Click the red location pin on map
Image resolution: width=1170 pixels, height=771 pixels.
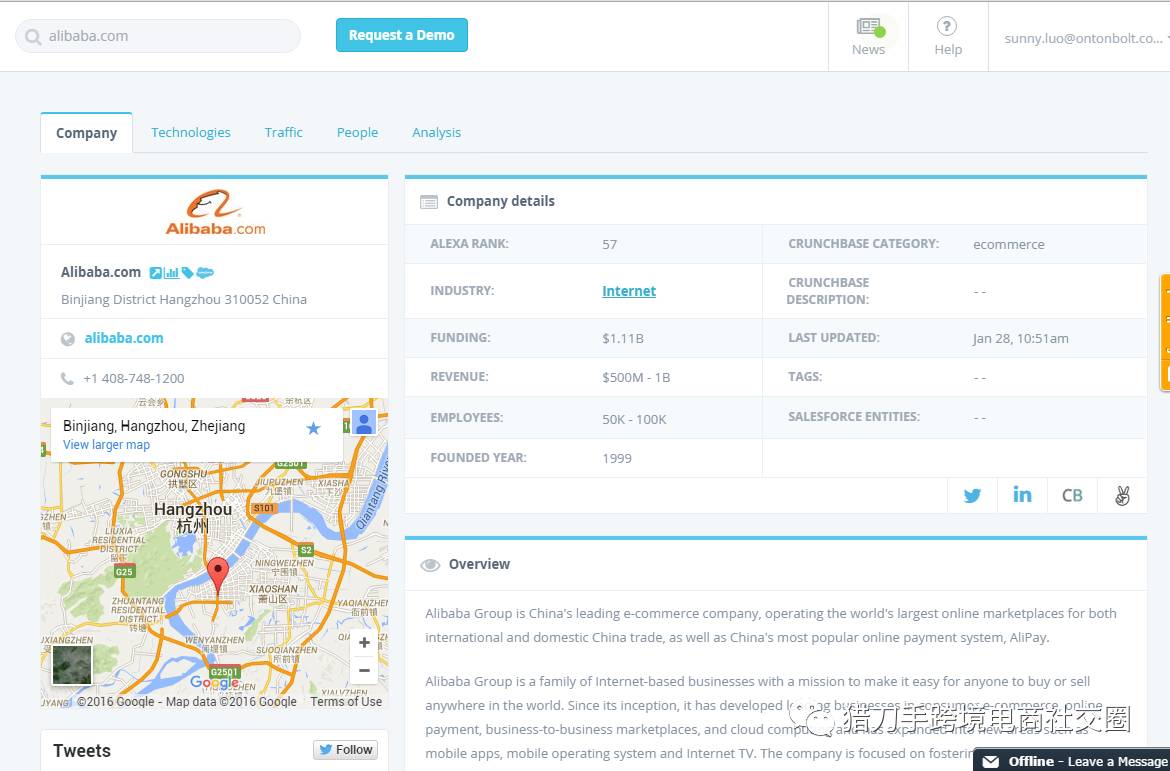[217, 575]
